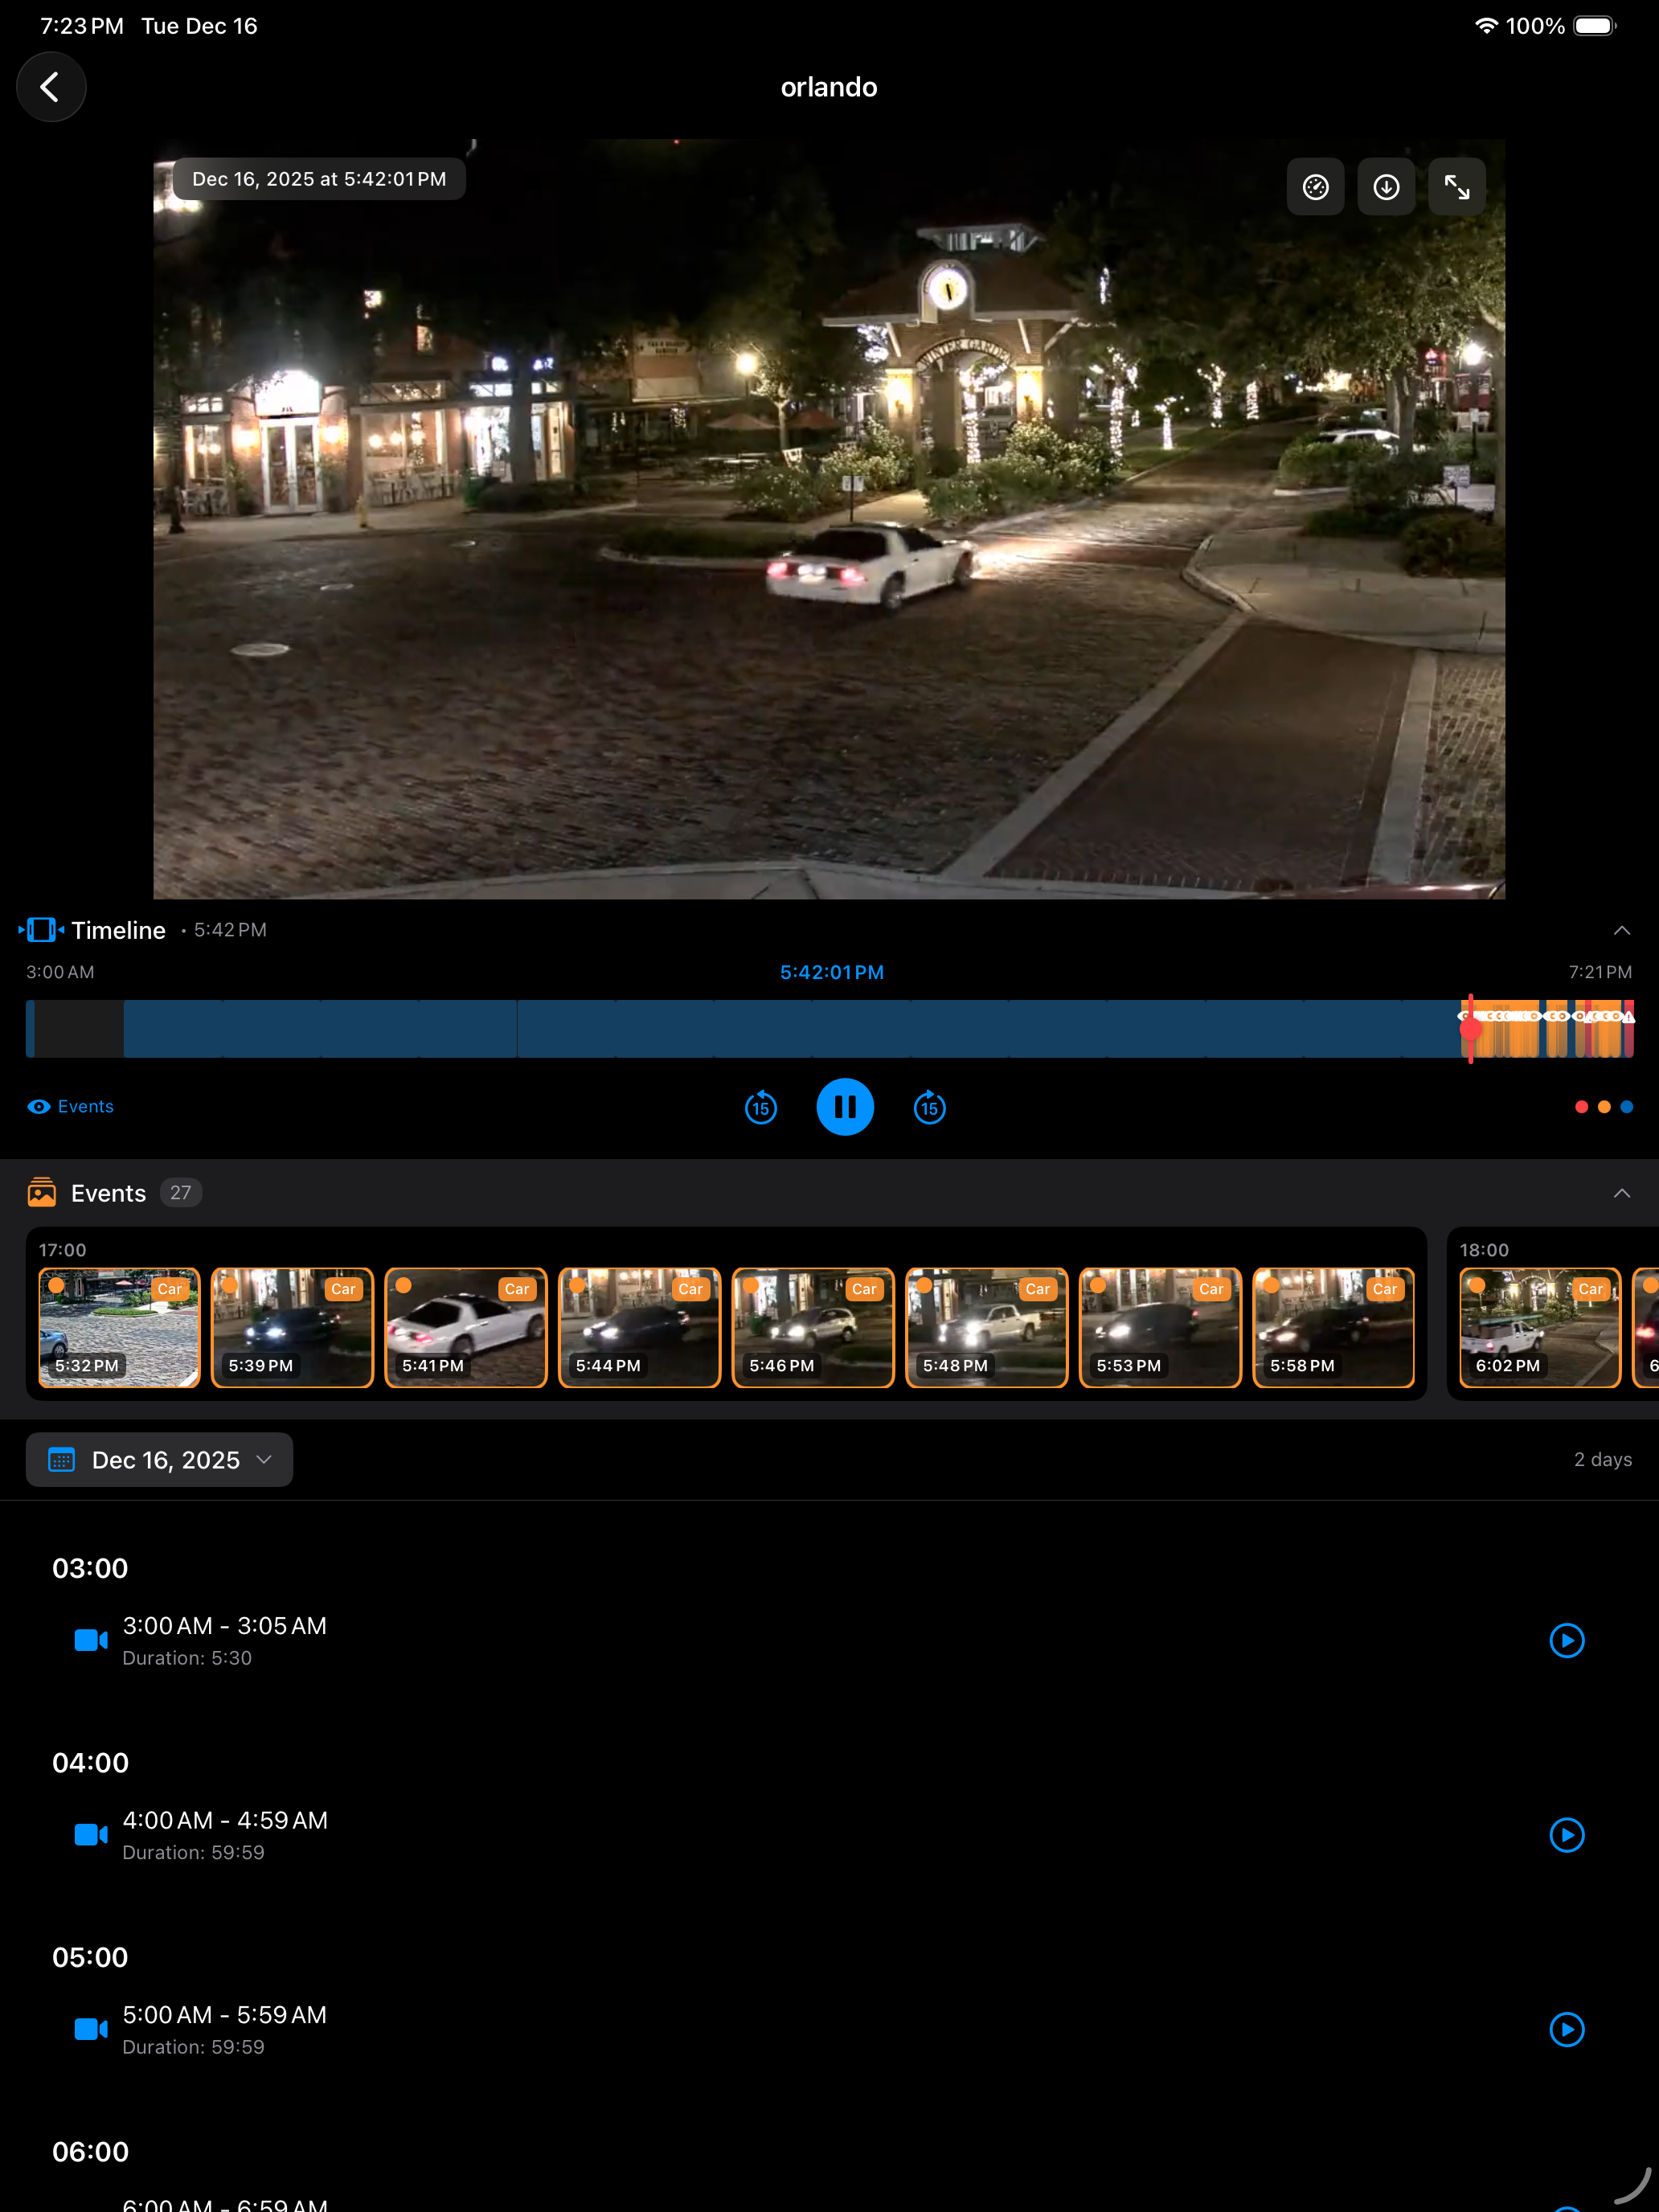Select the red stream quality dot
The image size is (1659, 2212).
pyautogui.click(x=1582, y=1107)
